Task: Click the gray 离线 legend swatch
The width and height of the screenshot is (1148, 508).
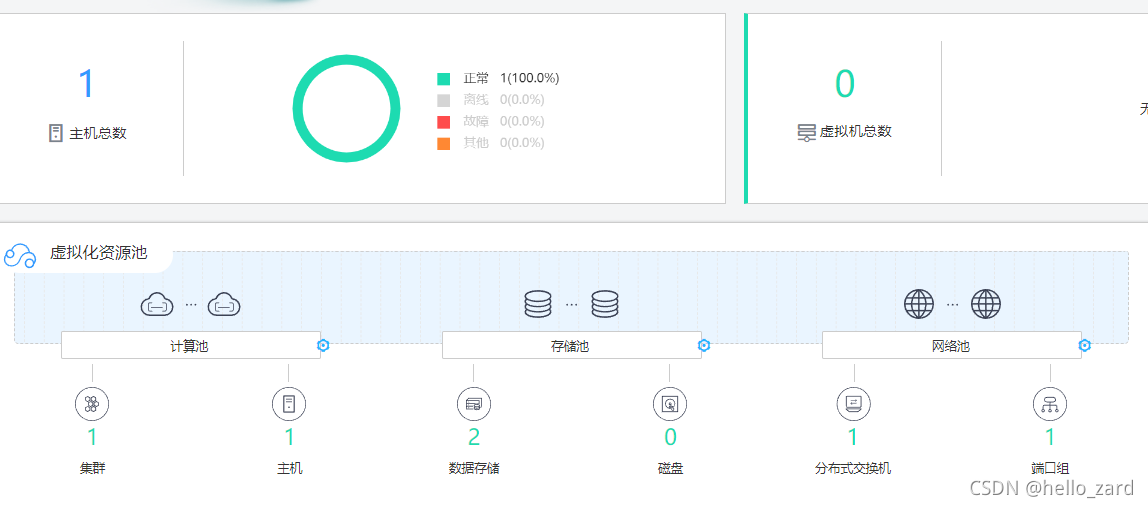Action: pos(443,100)
